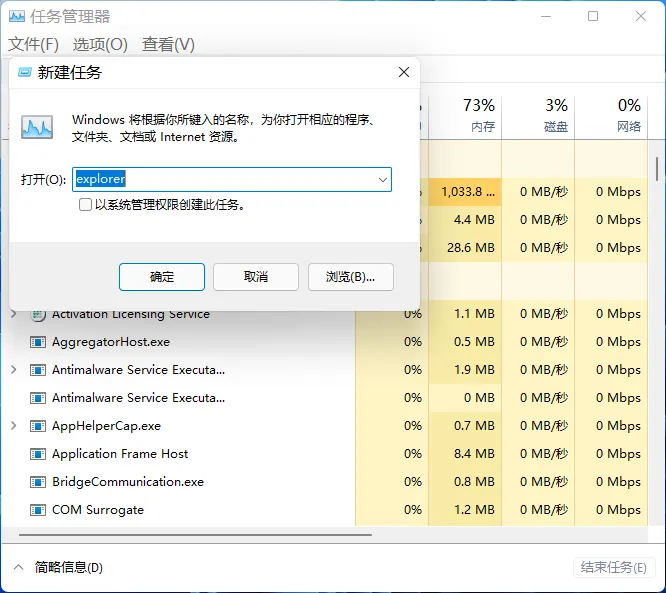Click the second Antimalware Service Executable row name

click(x=138, y=398)
